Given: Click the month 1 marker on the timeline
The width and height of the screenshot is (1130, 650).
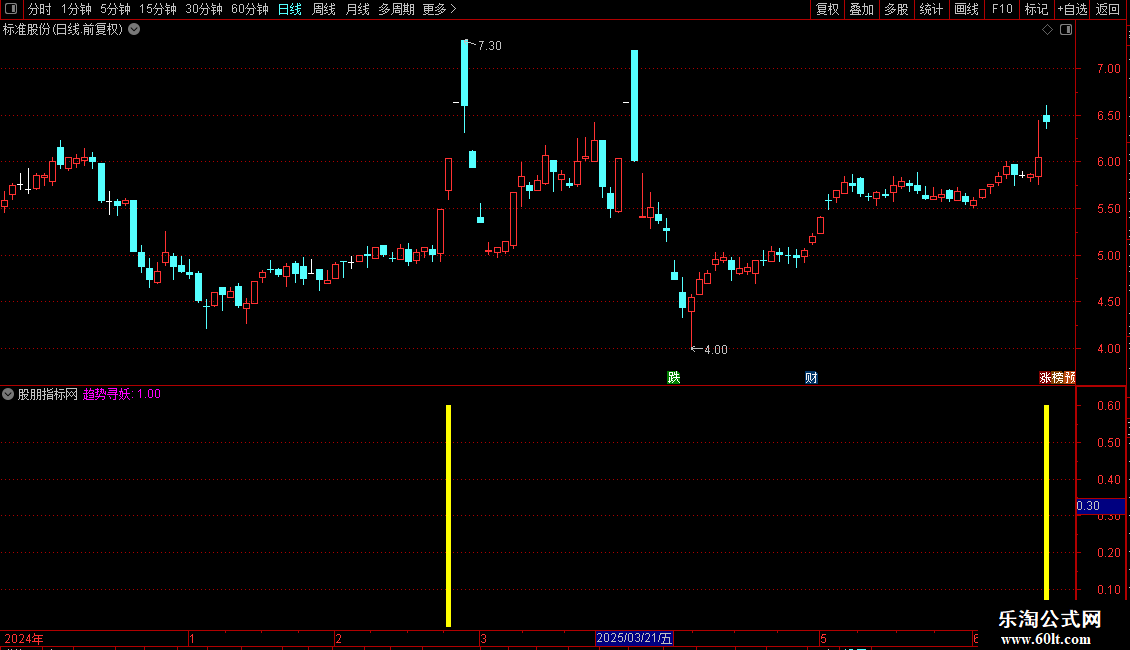Looking at the screenshot, I should 192,639.
